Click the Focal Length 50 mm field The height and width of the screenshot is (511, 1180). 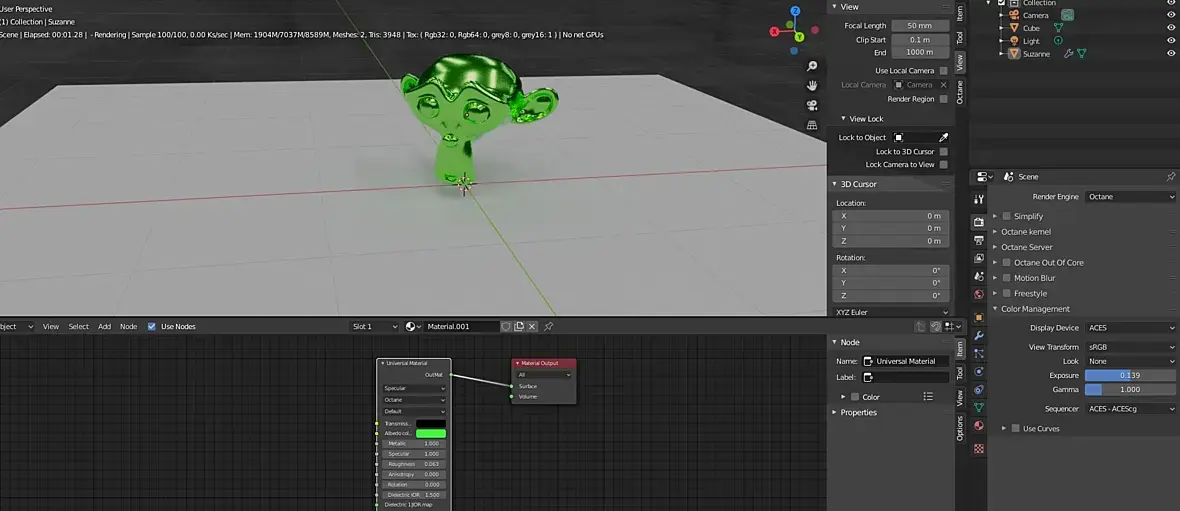click(x=920, y=26)
